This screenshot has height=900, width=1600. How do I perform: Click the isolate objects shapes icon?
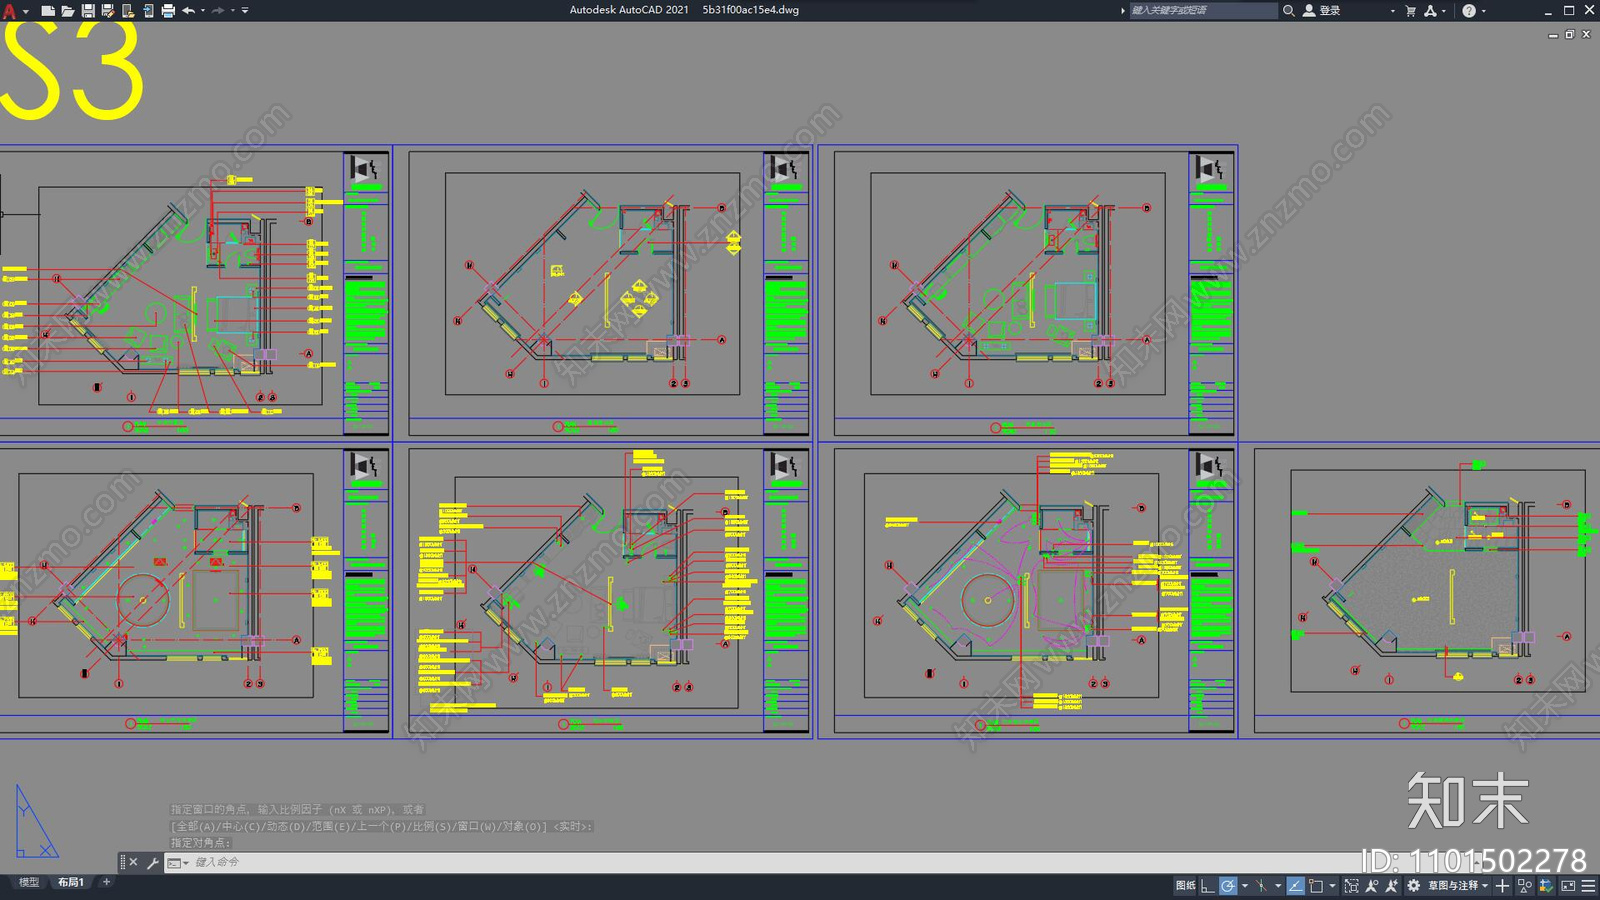[x=1524, y=886]
